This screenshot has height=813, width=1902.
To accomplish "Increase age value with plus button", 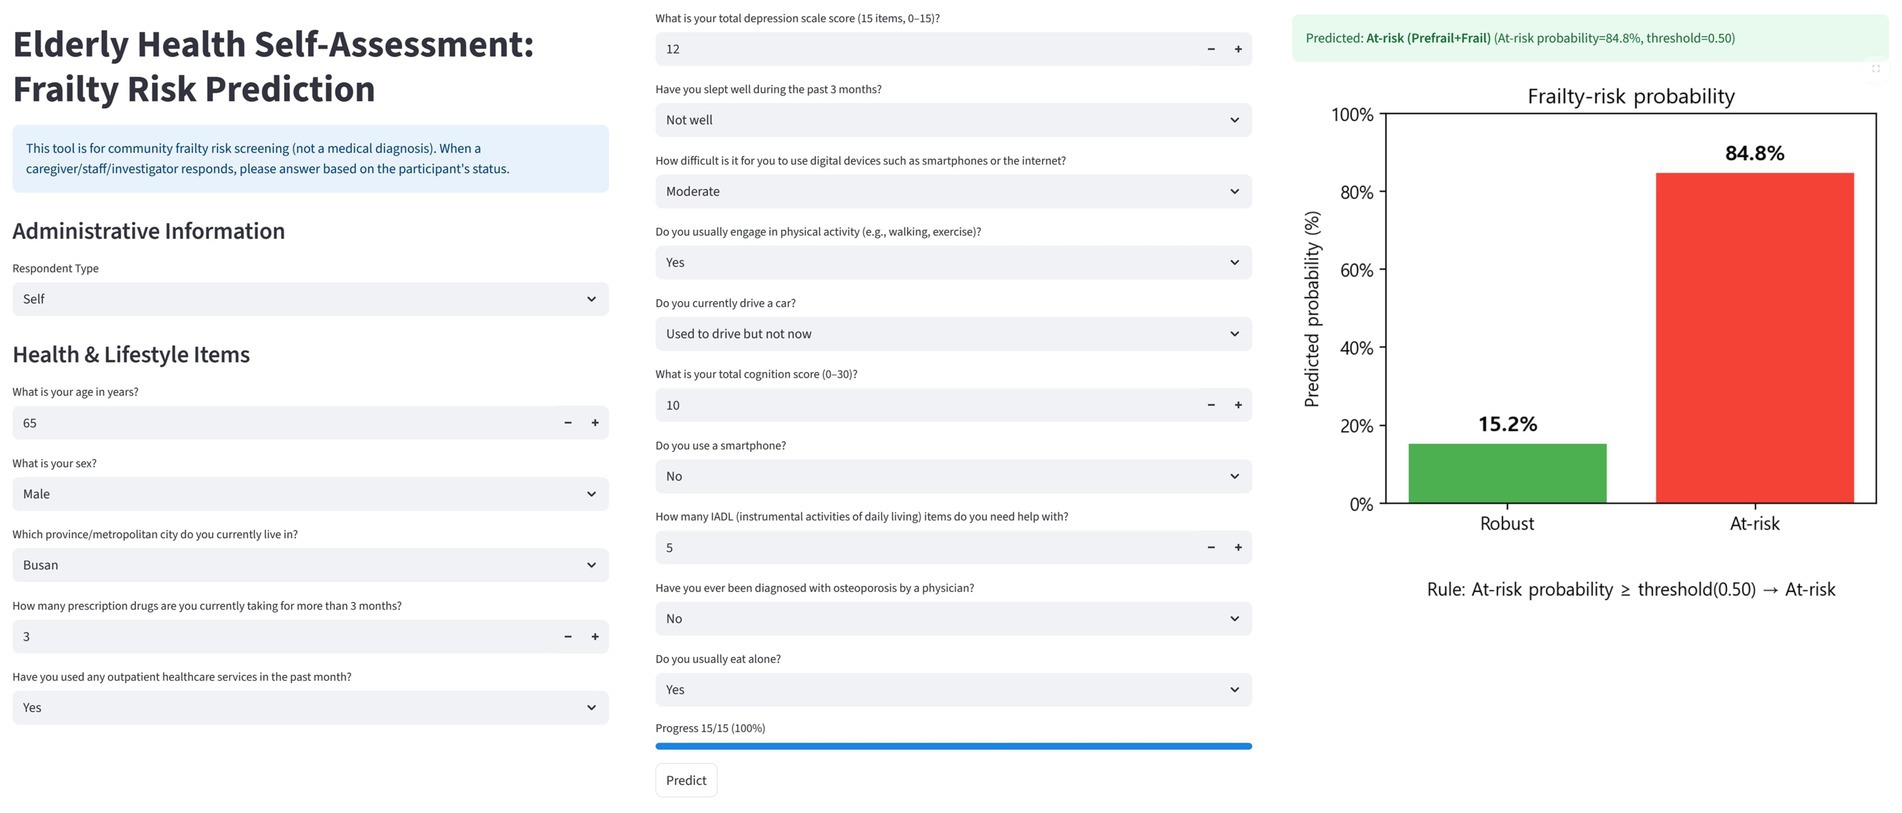I will tap(595, 423).
